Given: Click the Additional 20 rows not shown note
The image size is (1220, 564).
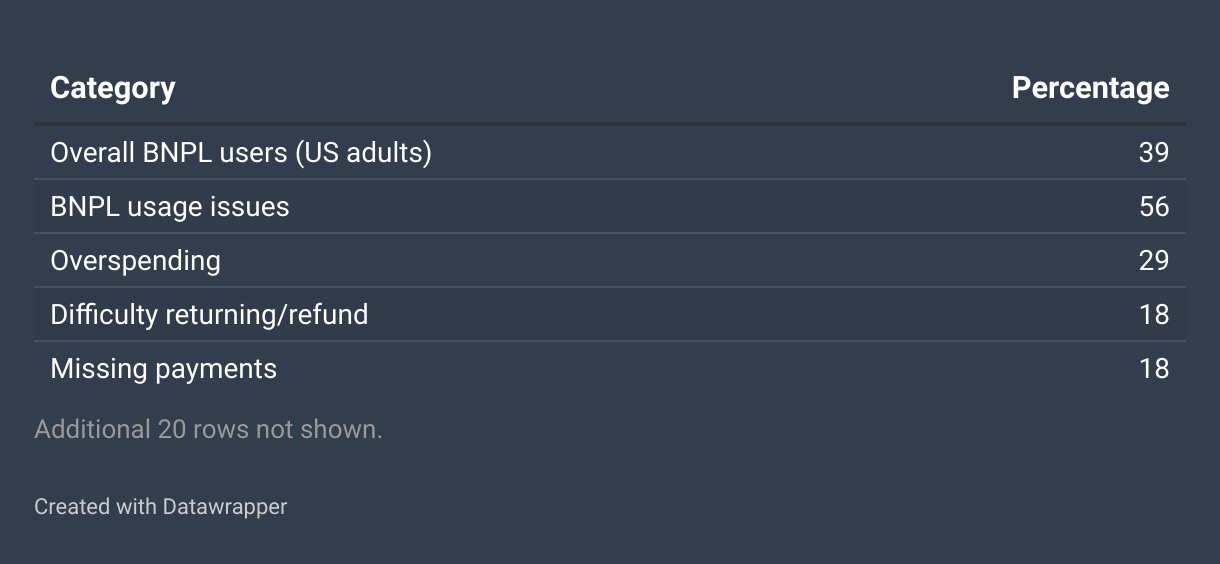Looking at the screenshot, I should [208, 430].
